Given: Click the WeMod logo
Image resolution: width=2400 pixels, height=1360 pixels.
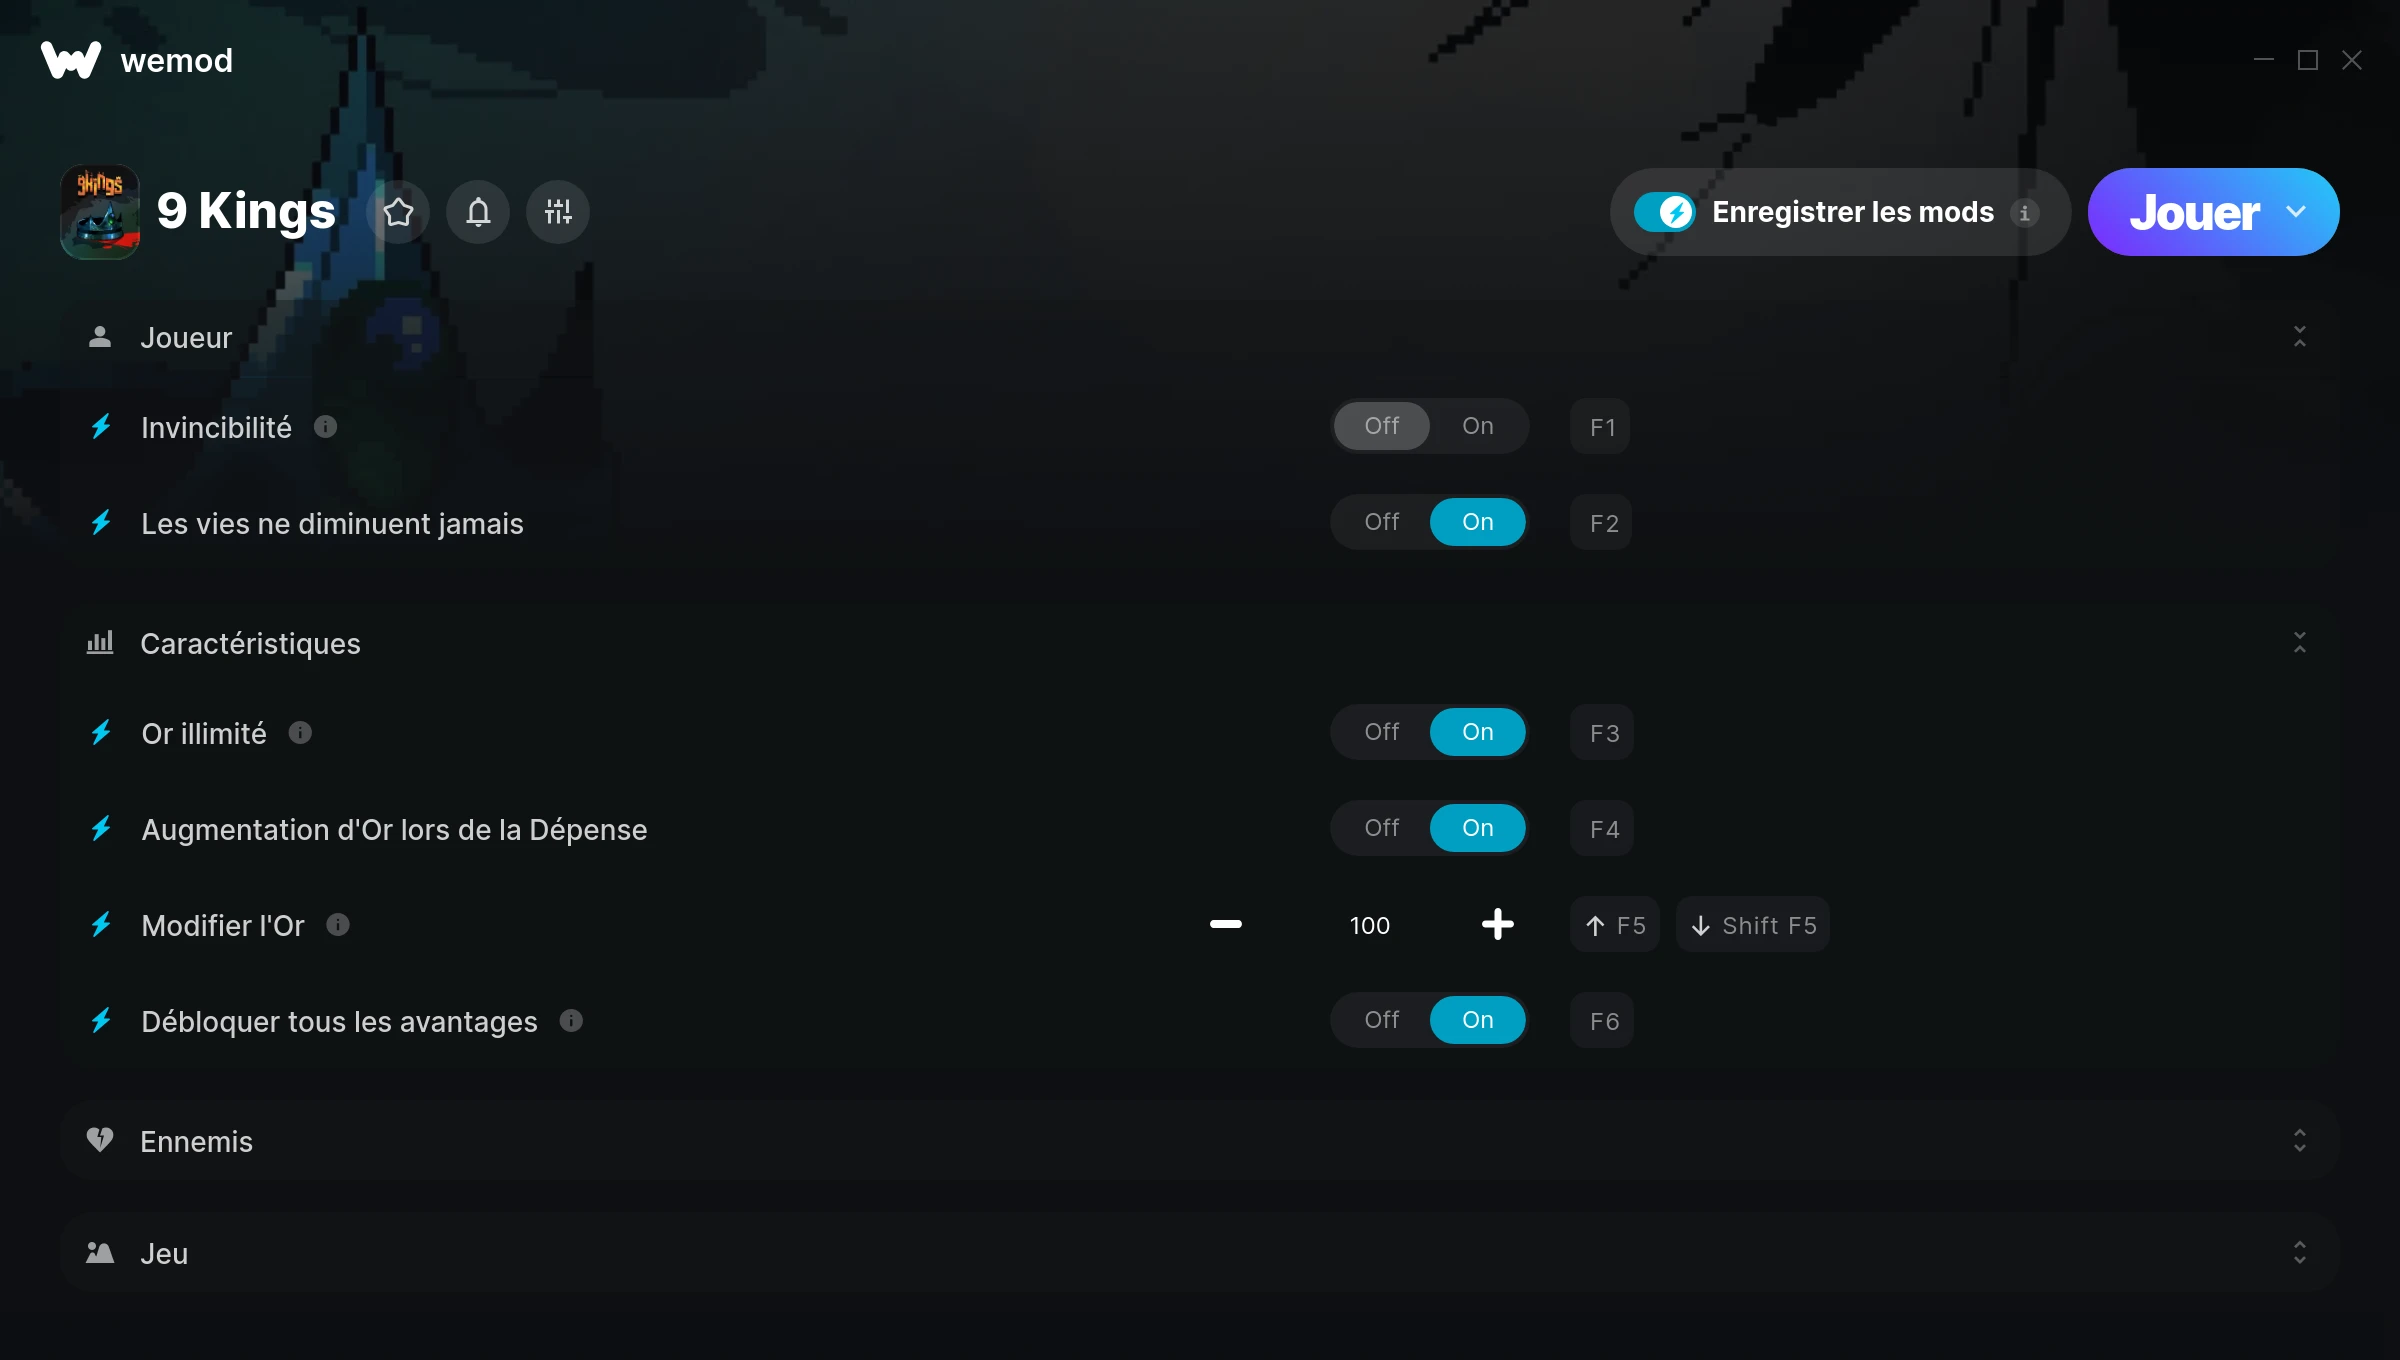Looking at the screenshot, I should (x=71, y=60).
